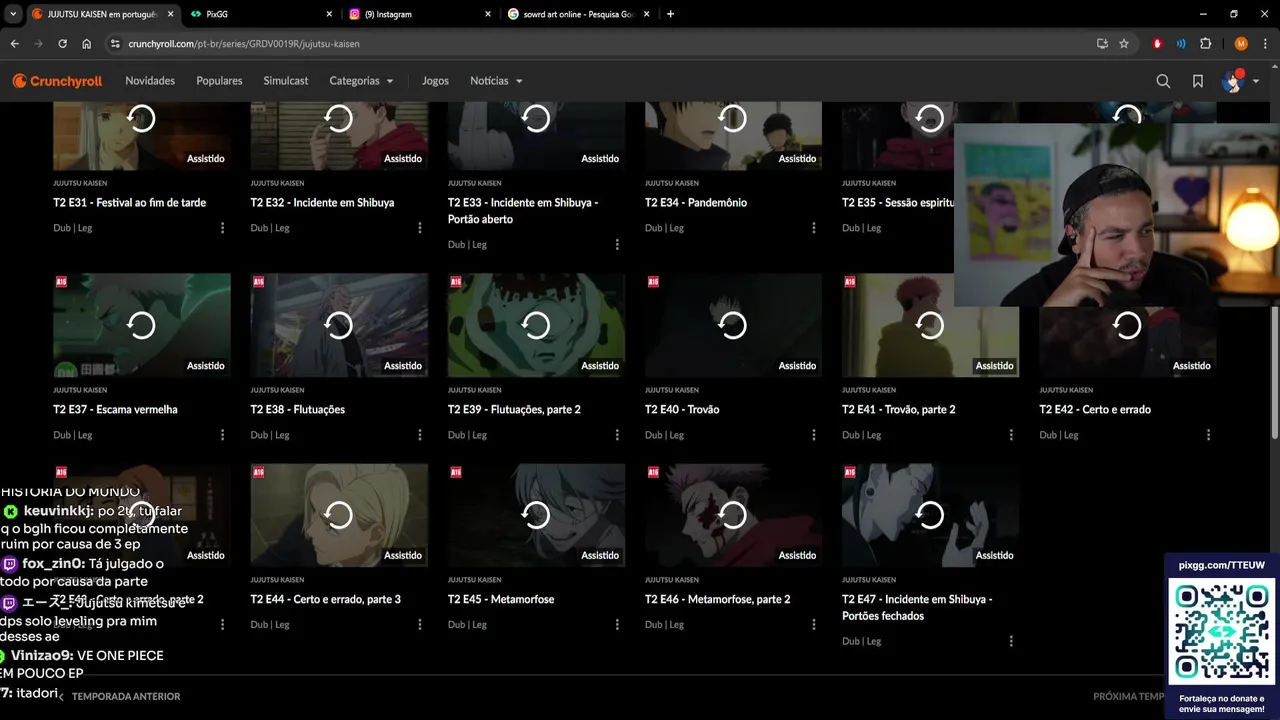Replay T2 E46 Metamorfose parte 2 thumbnail

[x=733, y=515]
